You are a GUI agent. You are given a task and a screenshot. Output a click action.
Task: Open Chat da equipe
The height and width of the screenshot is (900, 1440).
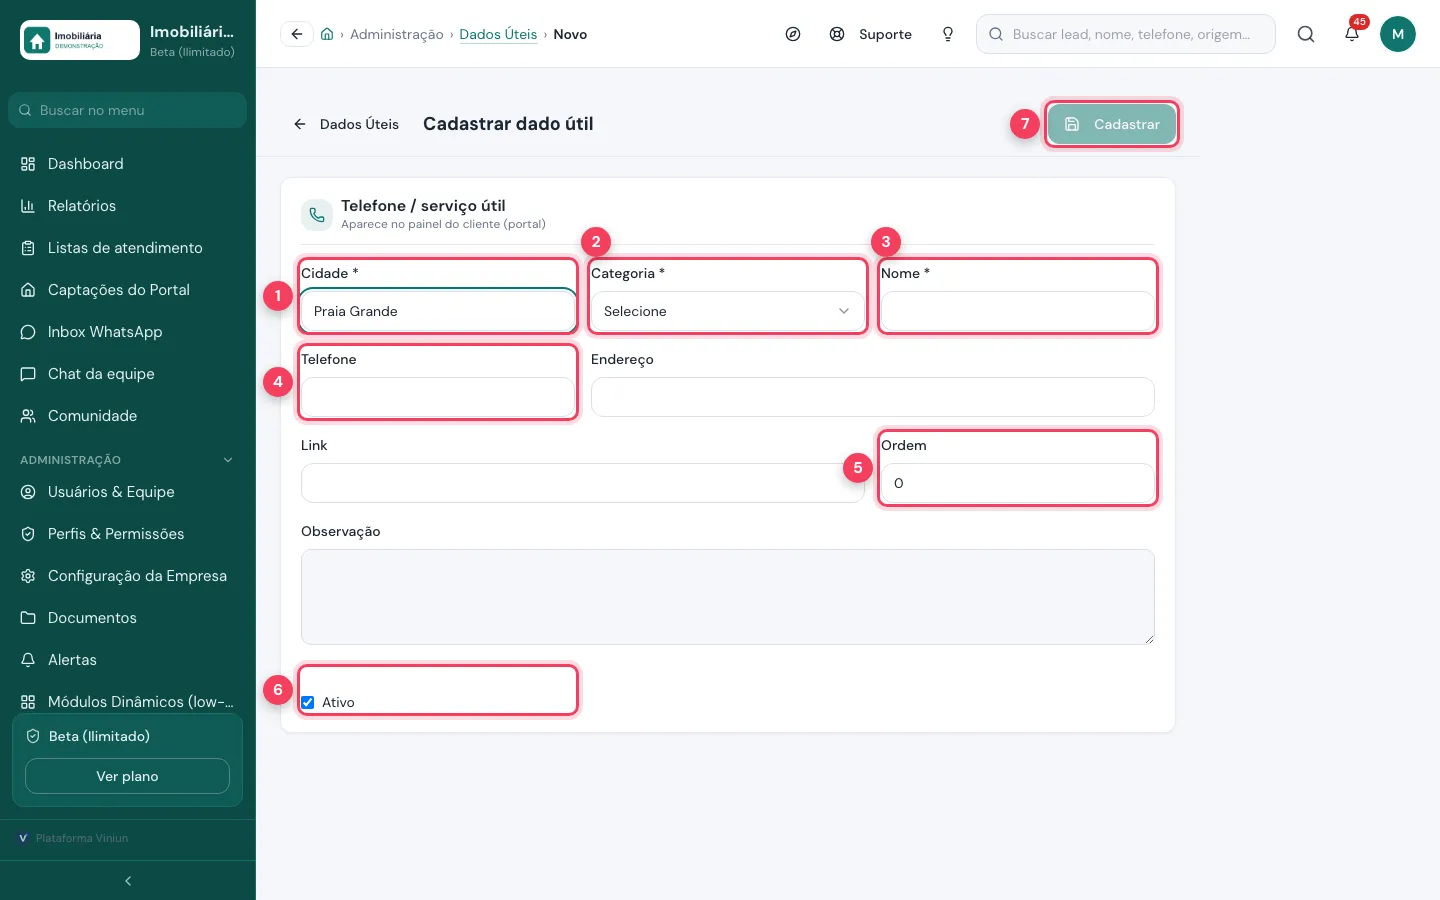(x=128, y=374)
